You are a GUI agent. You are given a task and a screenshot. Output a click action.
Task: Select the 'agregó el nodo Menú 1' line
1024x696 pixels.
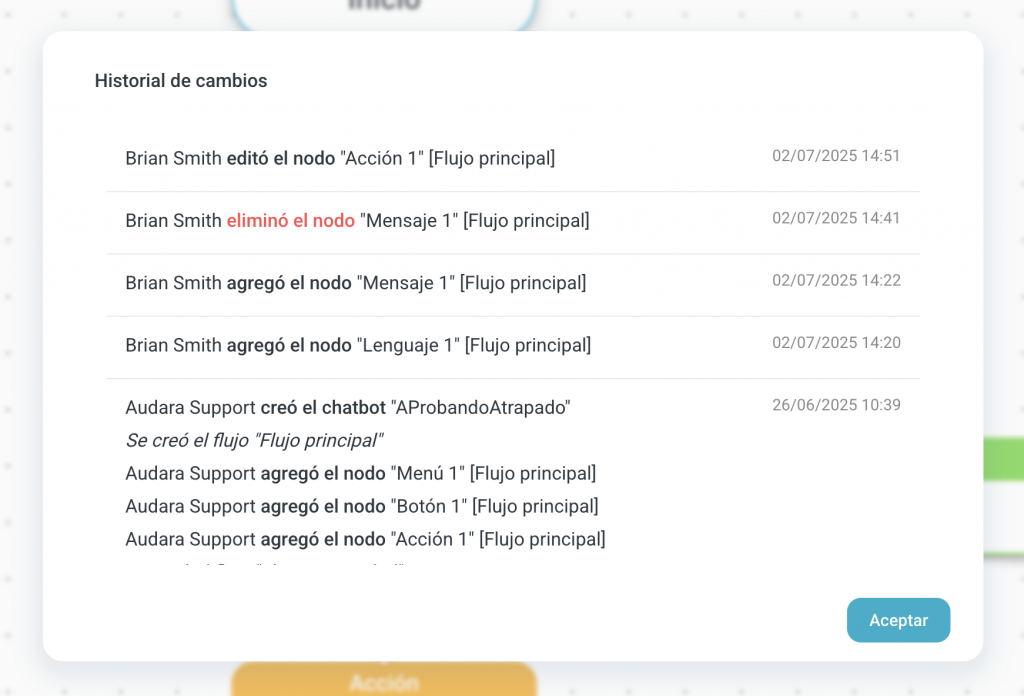pos(360,473)
